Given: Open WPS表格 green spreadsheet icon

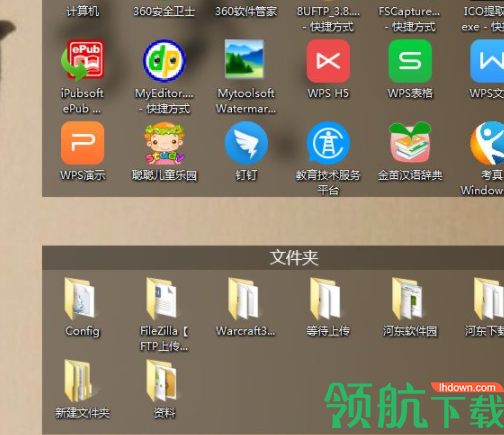Looking at the screenshot, I should [x=410, y=61].
